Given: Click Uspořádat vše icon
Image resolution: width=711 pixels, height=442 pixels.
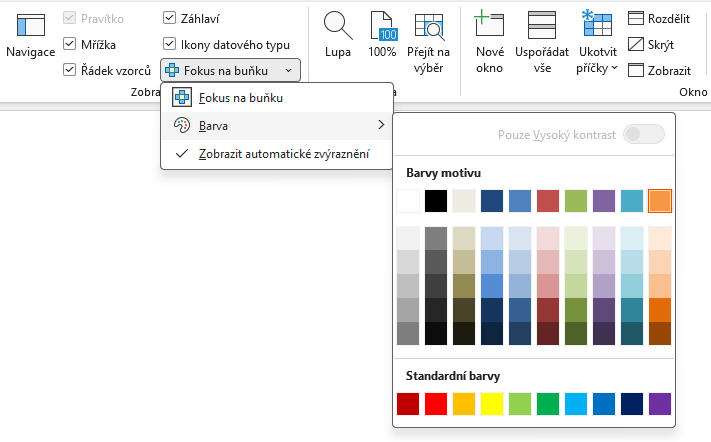Looking at the screenshot, I should (x=542, y=26).
